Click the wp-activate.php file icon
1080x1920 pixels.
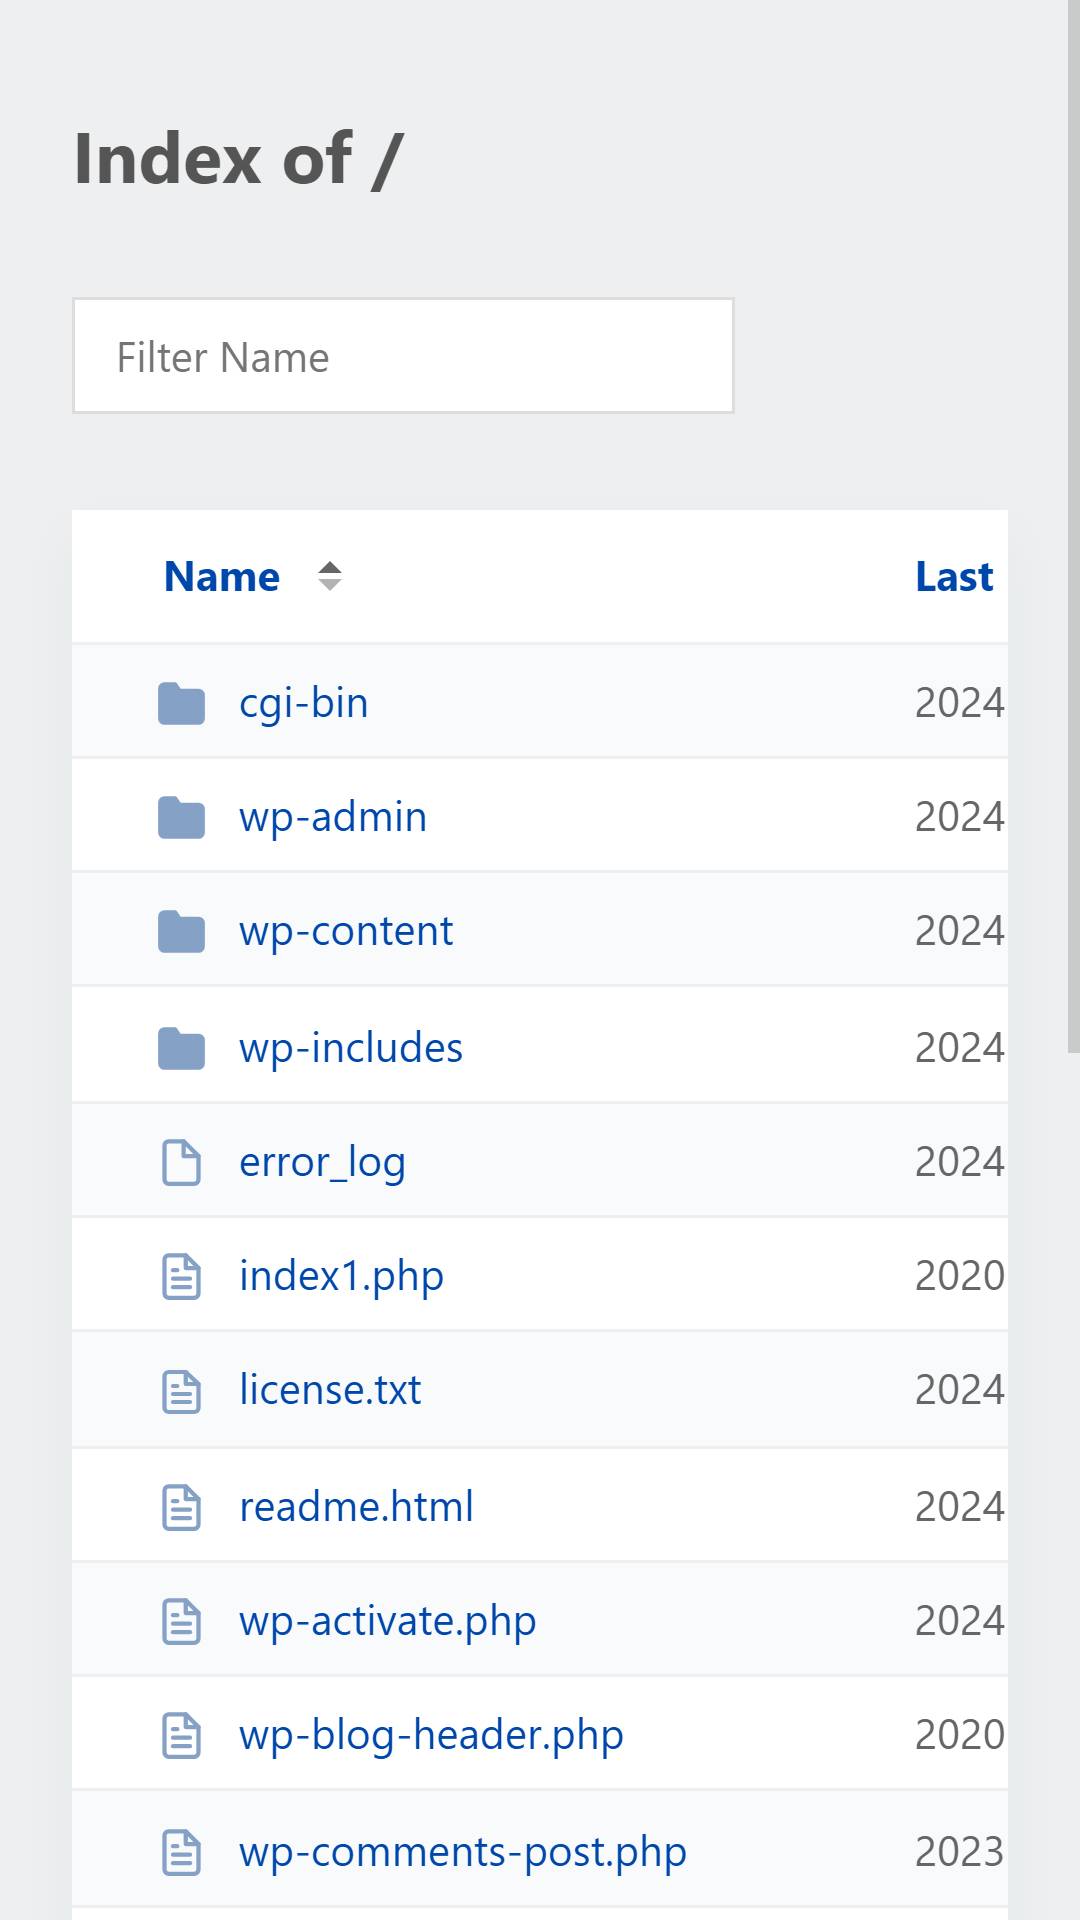181,1621
